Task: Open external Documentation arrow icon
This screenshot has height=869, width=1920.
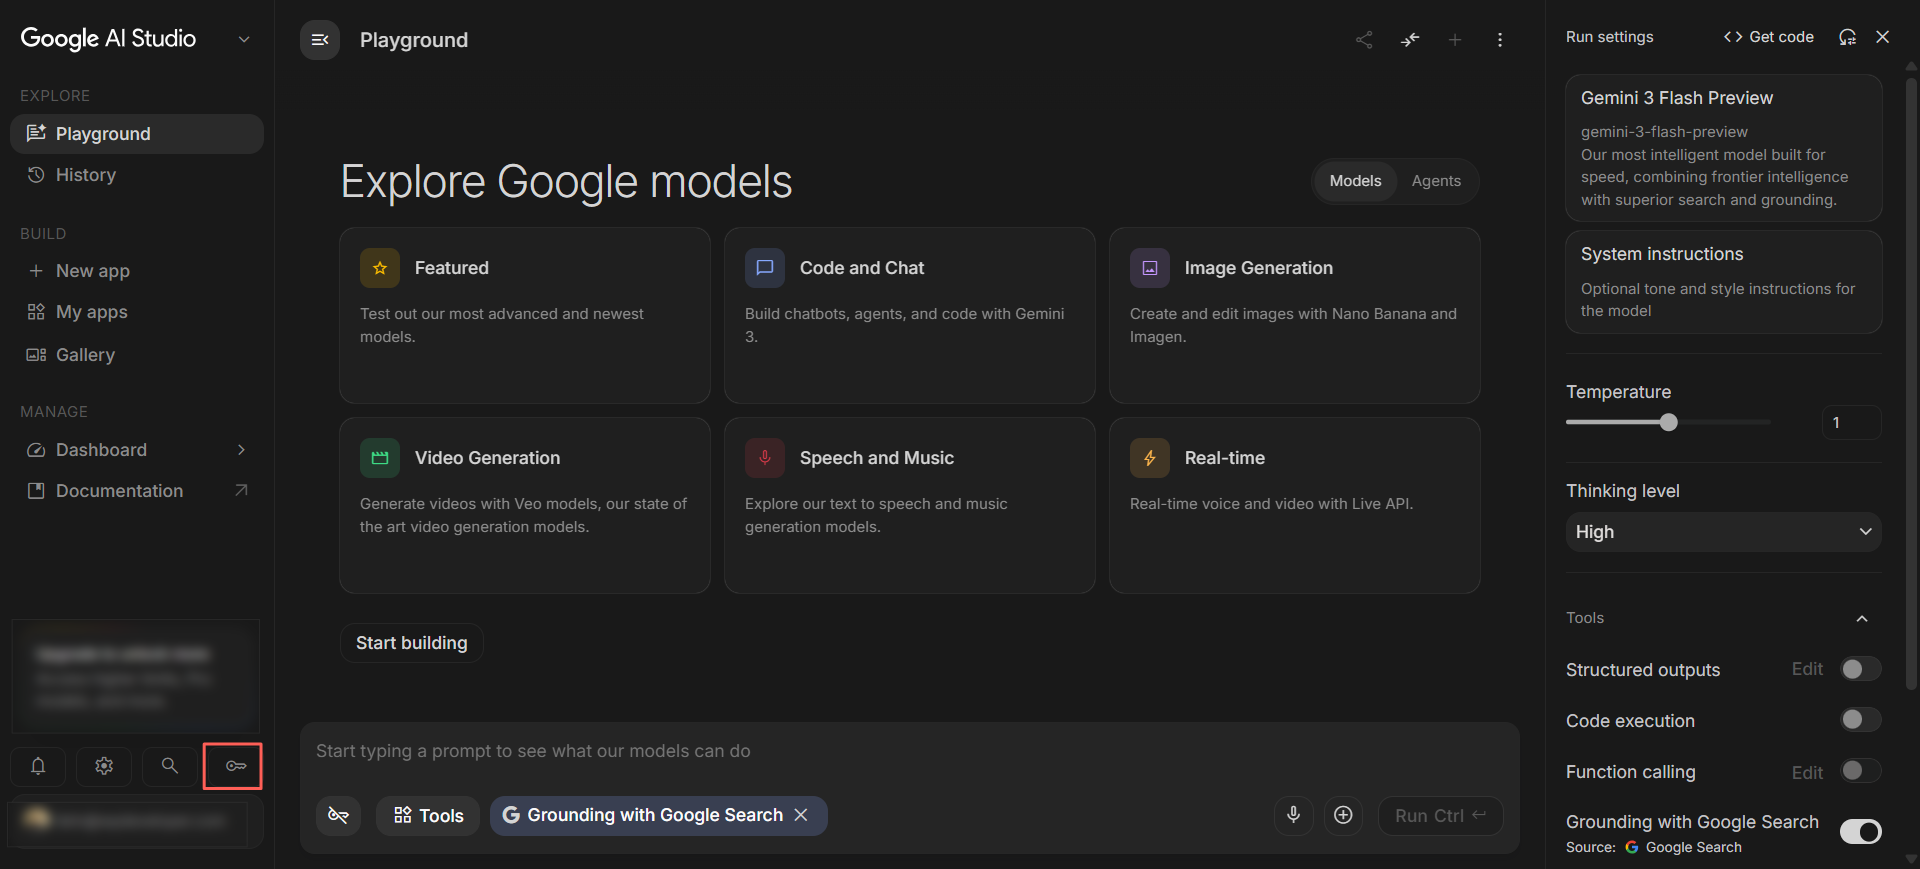Action: click(x=241, y=490)
